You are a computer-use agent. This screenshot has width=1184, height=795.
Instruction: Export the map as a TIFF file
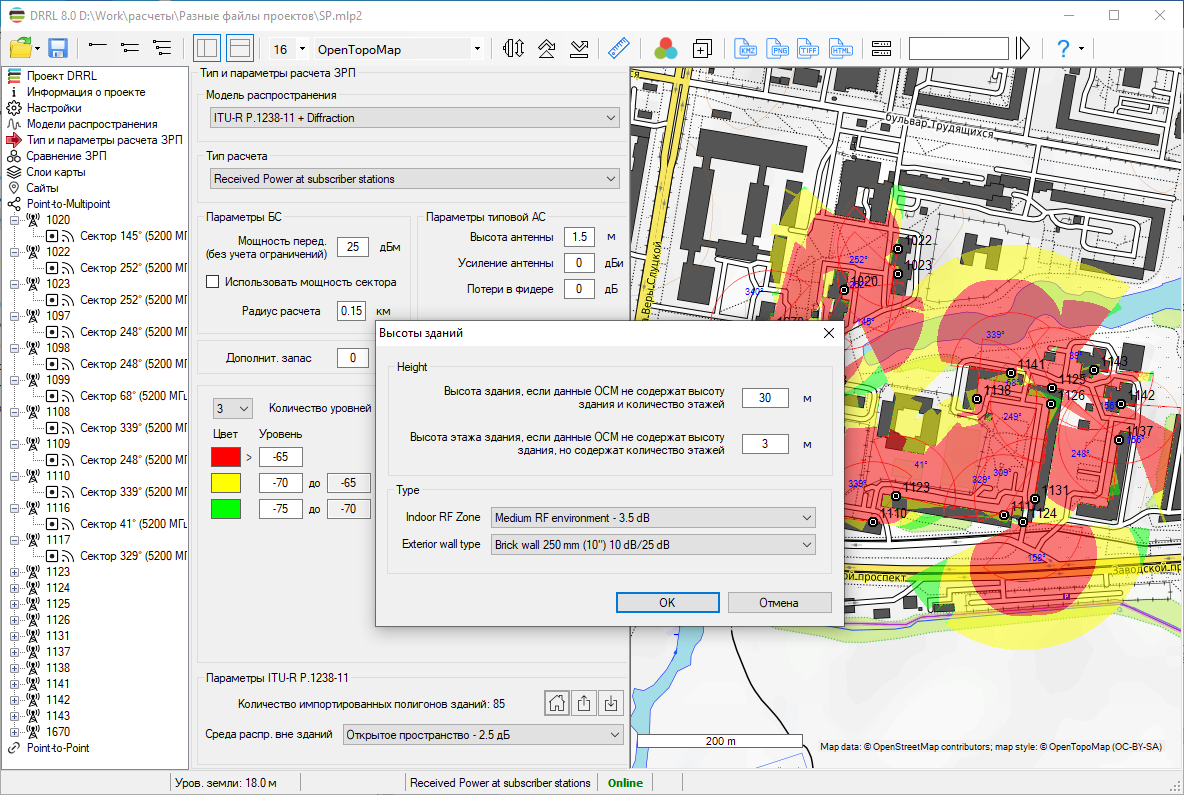click(x=809, y=48)
